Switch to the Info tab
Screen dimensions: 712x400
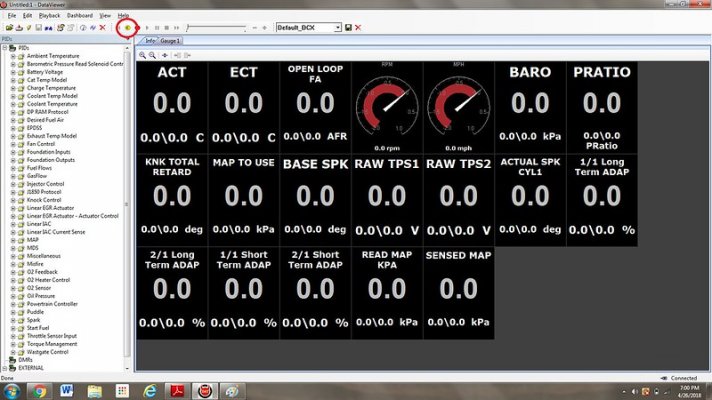coord(150,41)
